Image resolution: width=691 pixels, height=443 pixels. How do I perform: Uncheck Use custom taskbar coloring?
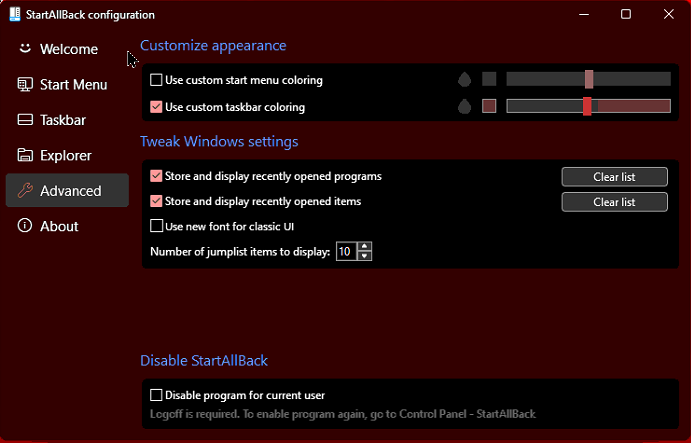[156, 107]
